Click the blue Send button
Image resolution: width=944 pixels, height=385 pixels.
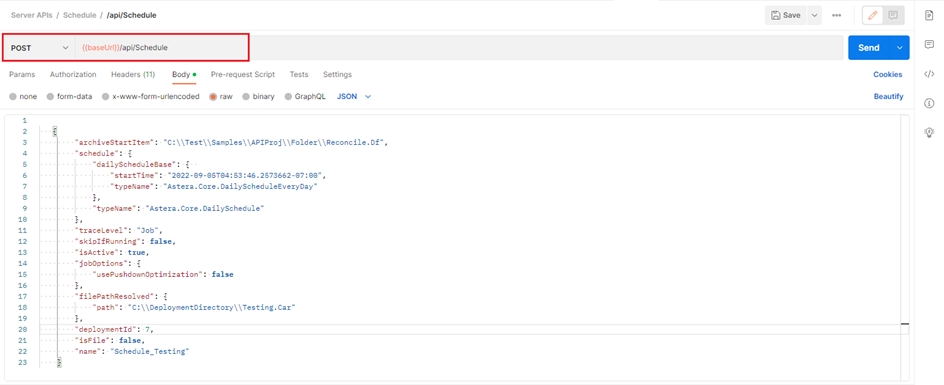pos(869,48)
